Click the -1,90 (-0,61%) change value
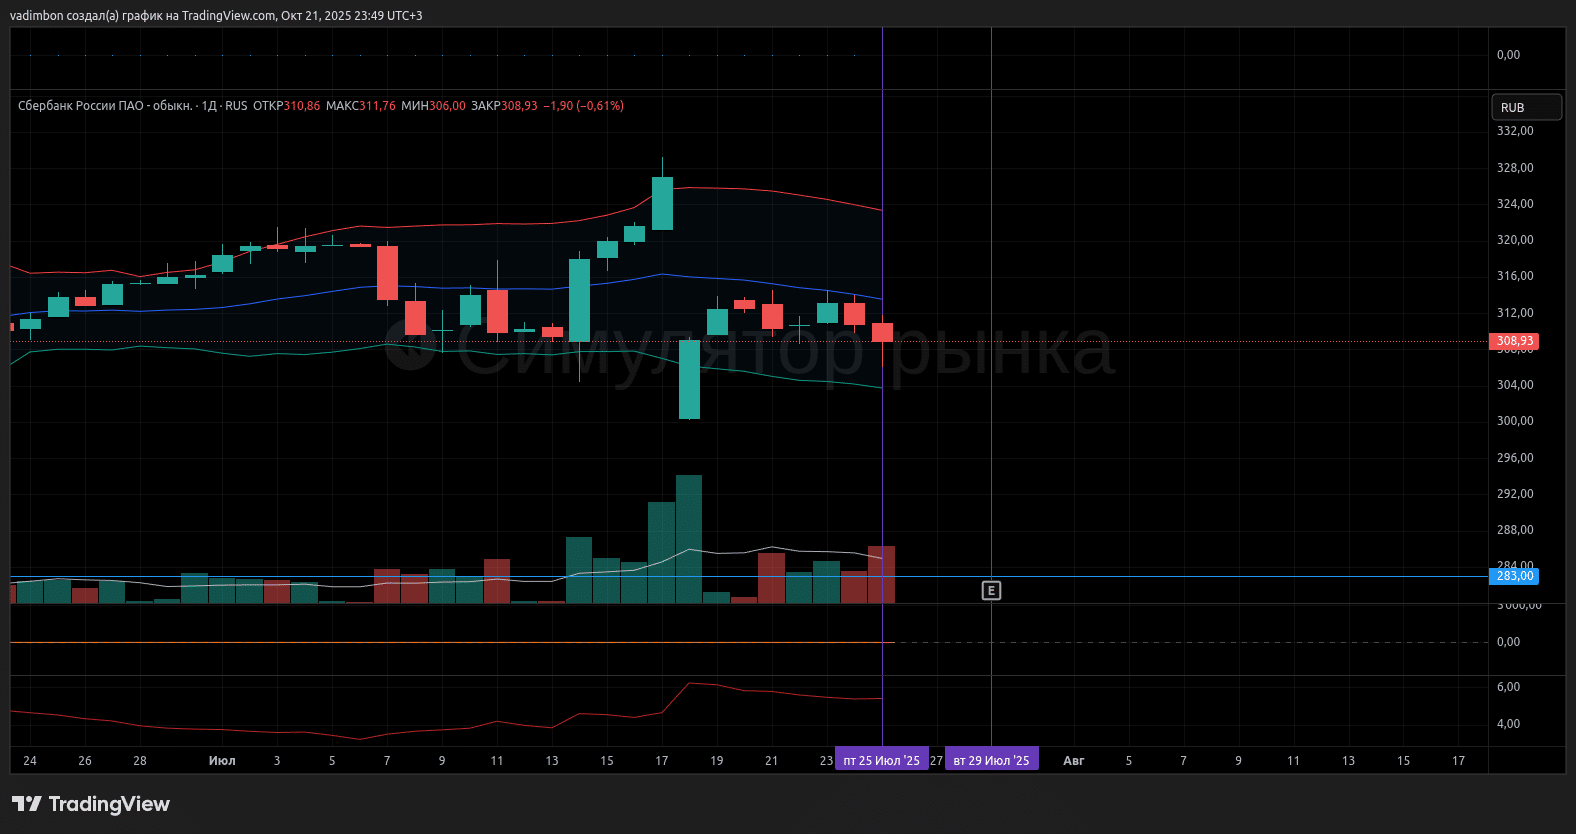Screen dimensions: 1576x834 [x=583, y=106]
